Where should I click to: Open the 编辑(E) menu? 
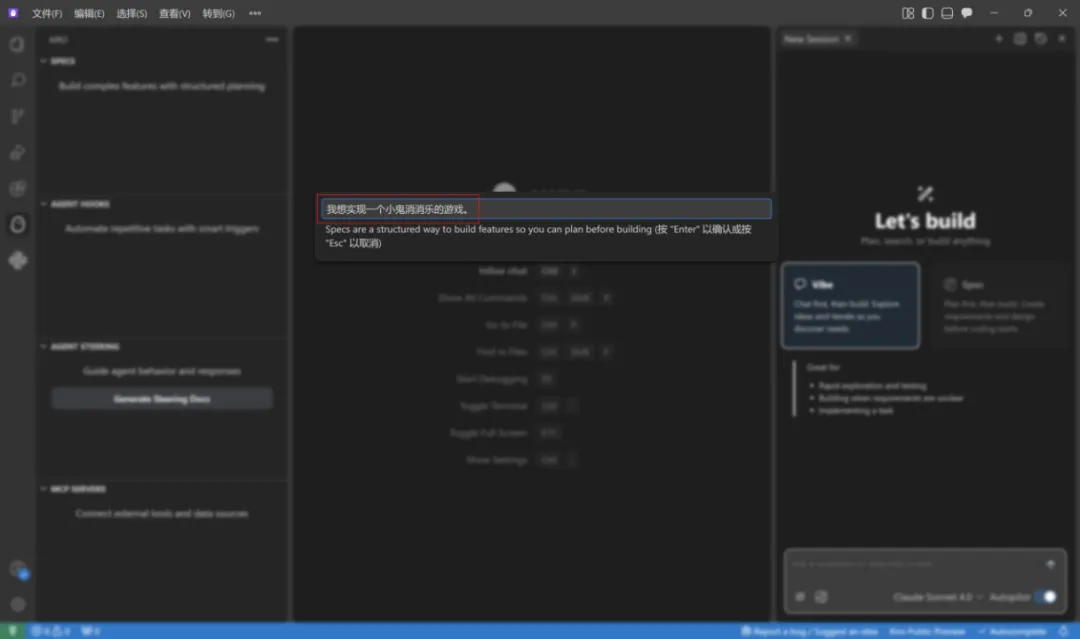pos(90,13)
